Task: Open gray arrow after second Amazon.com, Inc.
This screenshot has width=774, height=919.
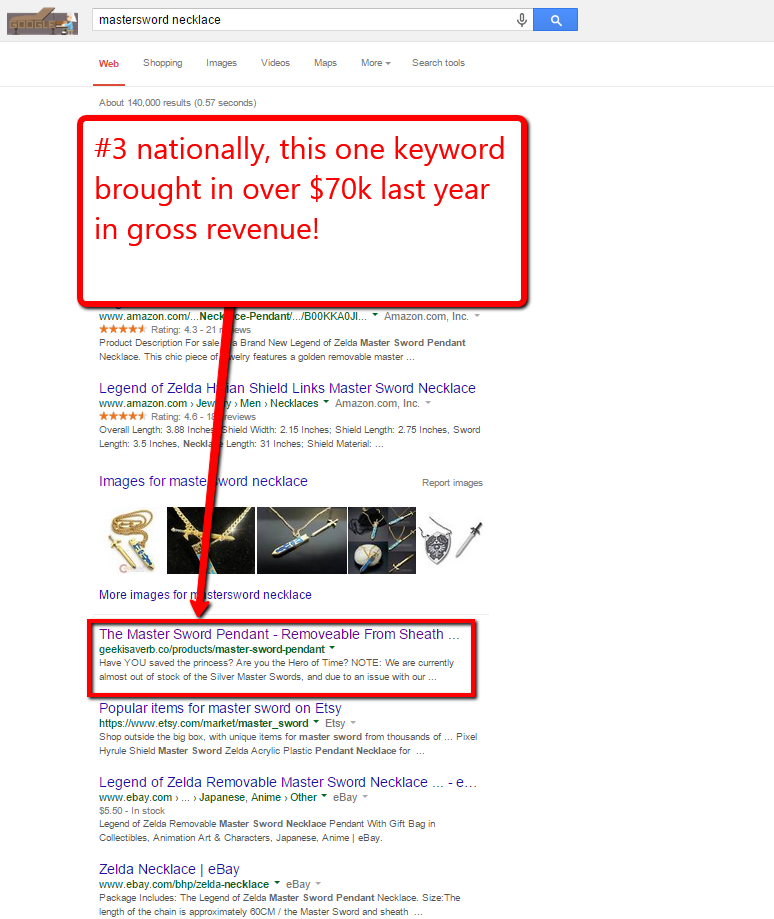Action: click(428, 402)
